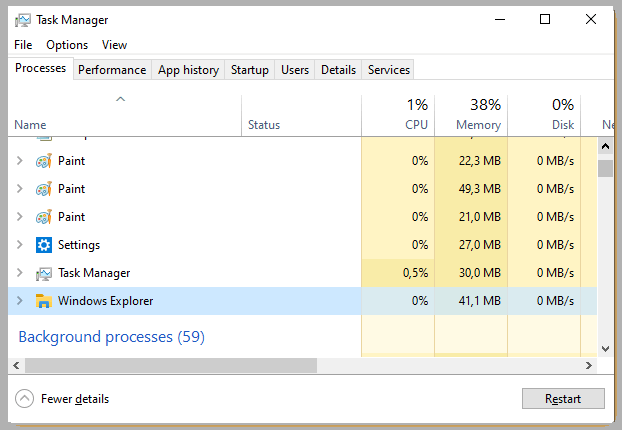This screenshot has width=622, height=430.
Task: Click the horizontal scrollbar left arrow
Action: click(x=16, y=365)
